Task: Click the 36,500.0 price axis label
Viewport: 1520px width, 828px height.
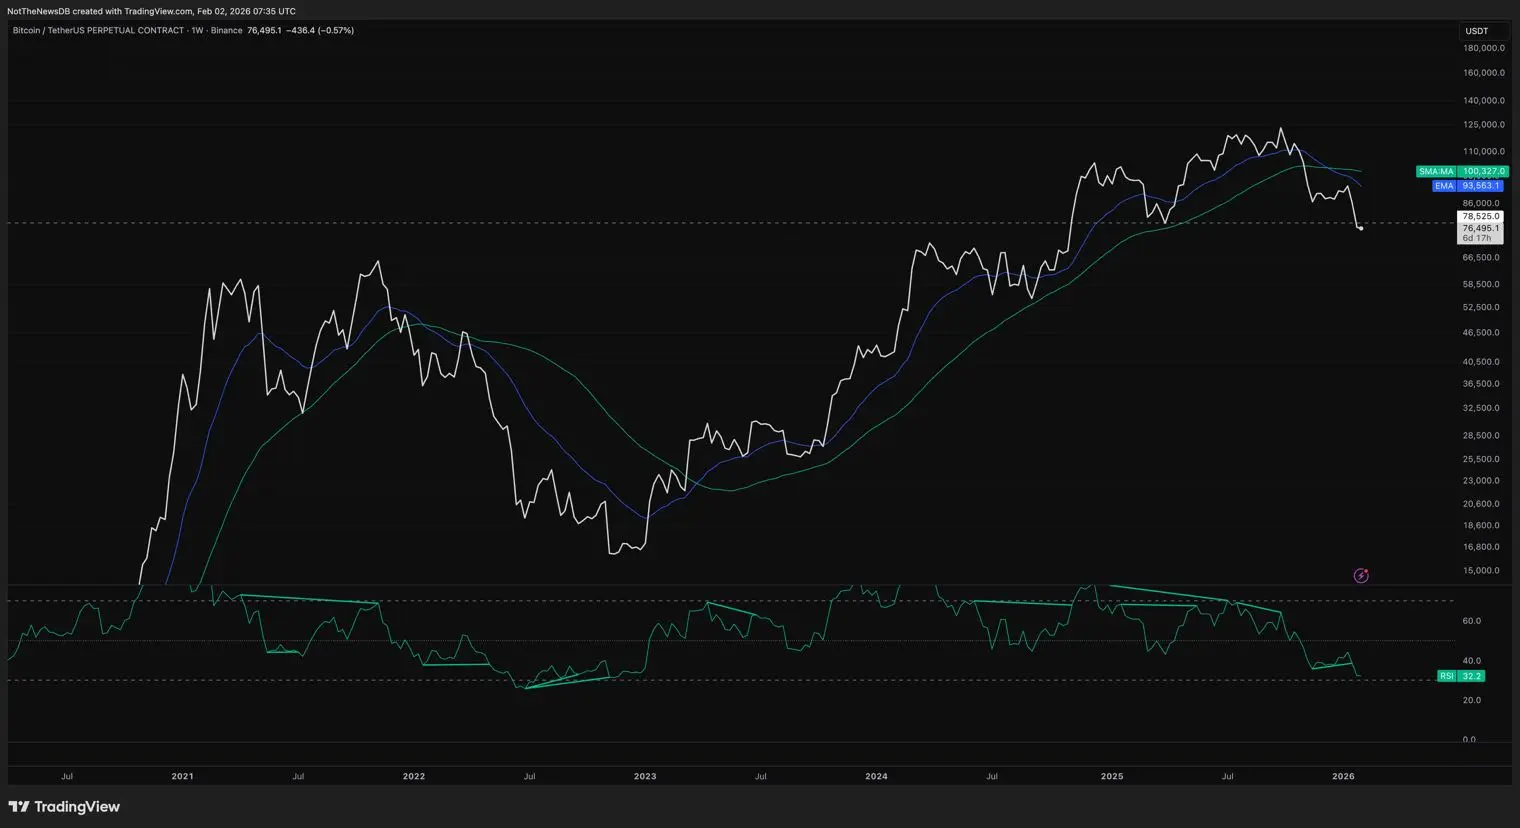Action: tap(1481, 384)
